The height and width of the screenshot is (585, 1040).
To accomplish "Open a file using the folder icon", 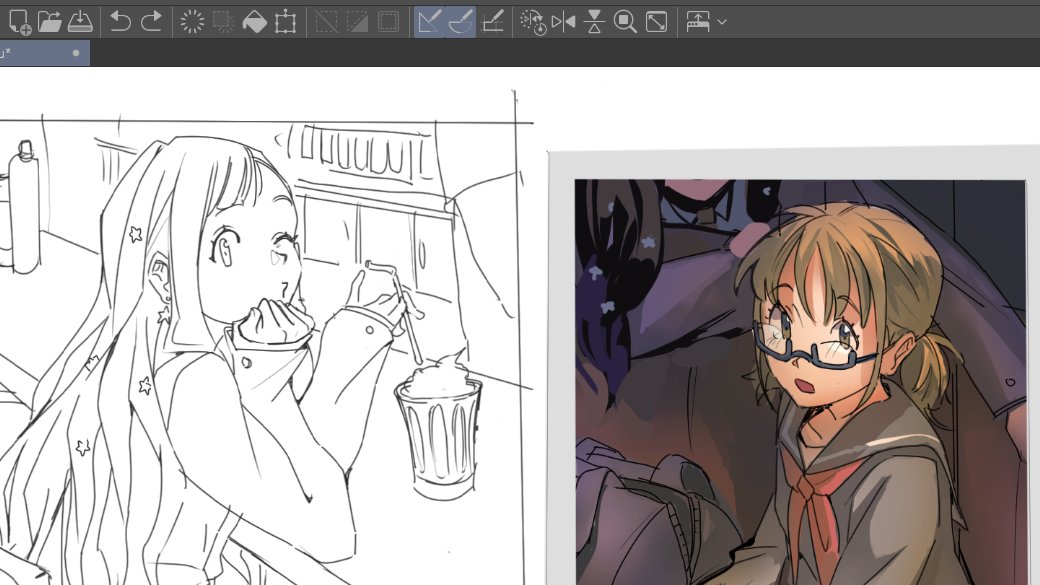I will 50,22.
